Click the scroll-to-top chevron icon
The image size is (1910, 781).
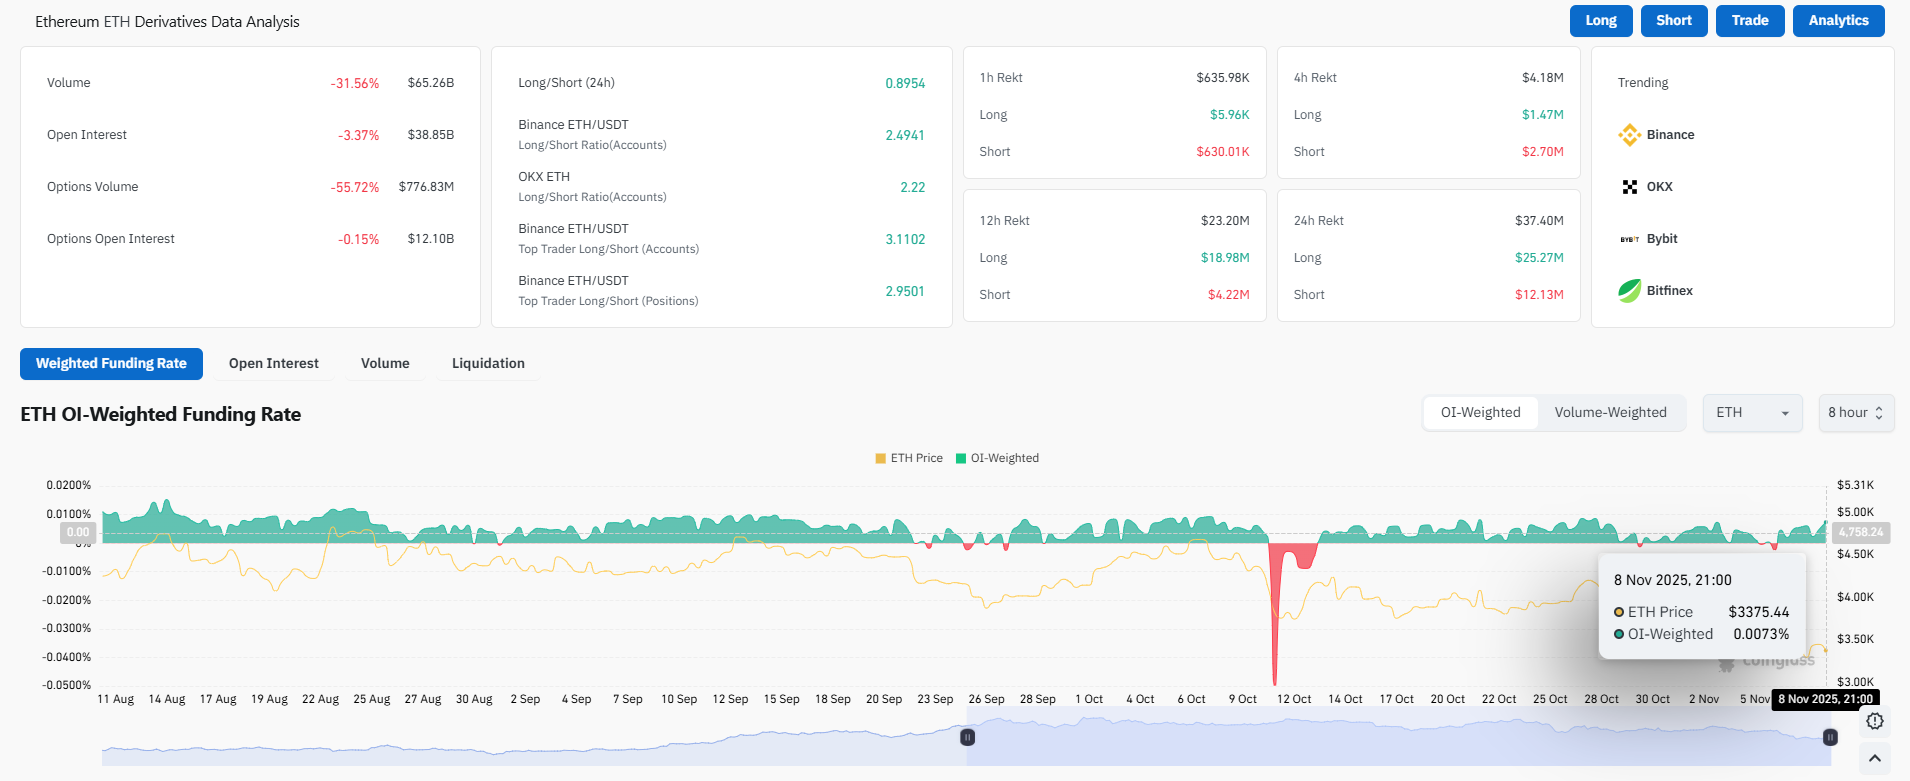click(1874, 759)
